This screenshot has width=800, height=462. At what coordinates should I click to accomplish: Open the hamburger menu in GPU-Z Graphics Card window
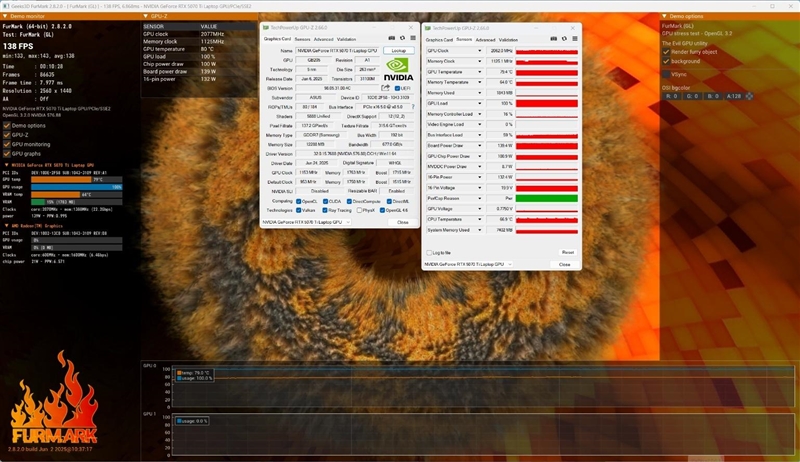[x=413, y=38]
